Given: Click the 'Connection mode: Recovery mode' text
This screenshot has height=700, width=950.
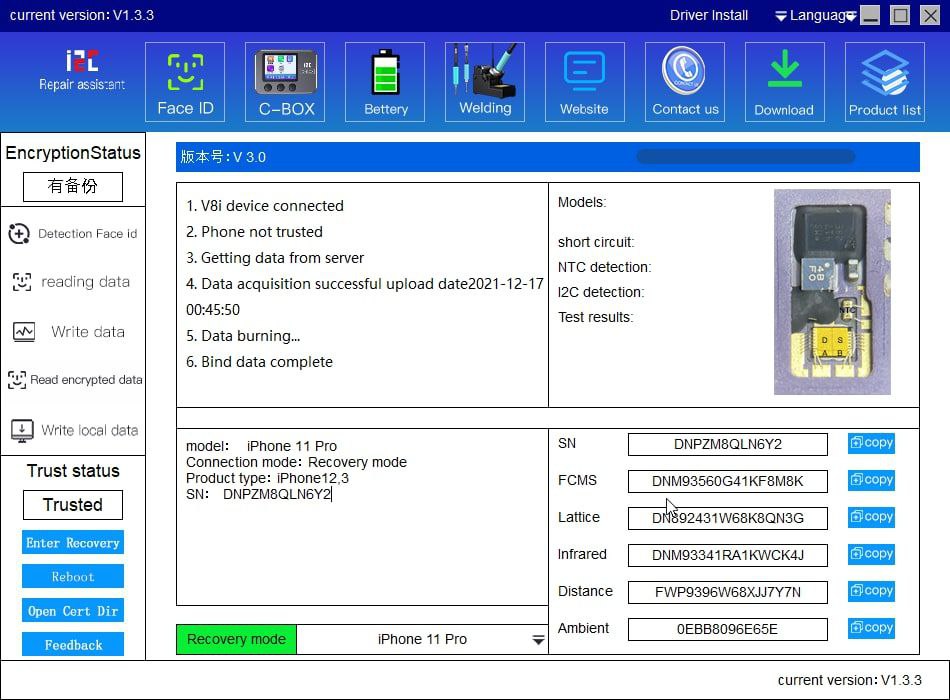Looking at the screenshot, I should 296,462.
